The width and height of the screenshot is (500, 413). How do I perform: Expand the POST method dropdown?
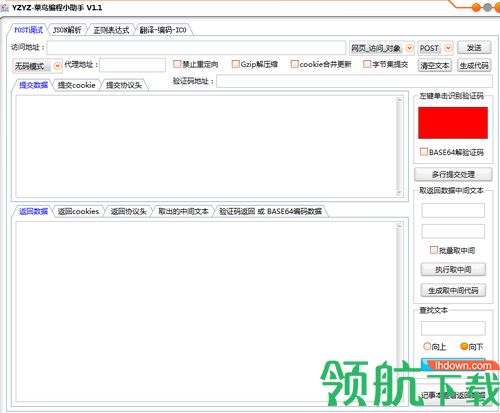point(448,48)
